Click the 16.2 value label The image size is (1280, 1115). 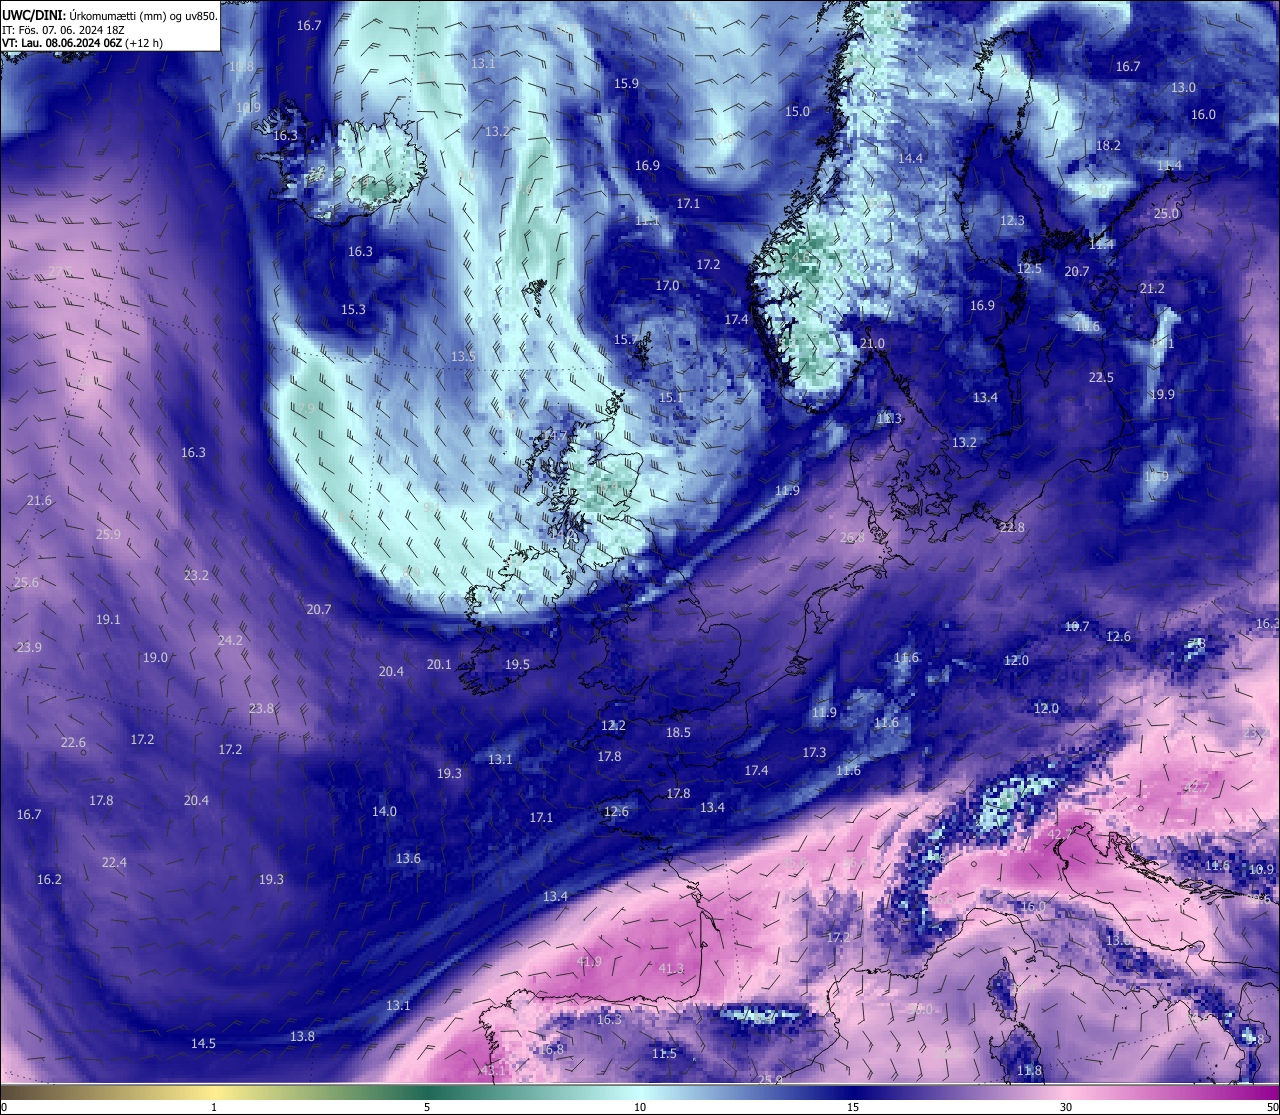pyautogui.click(x=49, y=880)
